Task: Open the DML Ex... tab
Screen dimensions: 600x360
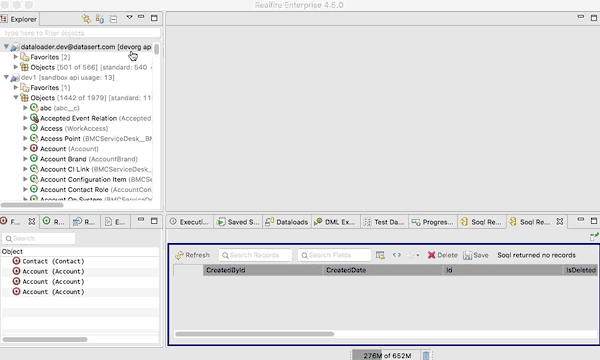Action: point(335,222)
